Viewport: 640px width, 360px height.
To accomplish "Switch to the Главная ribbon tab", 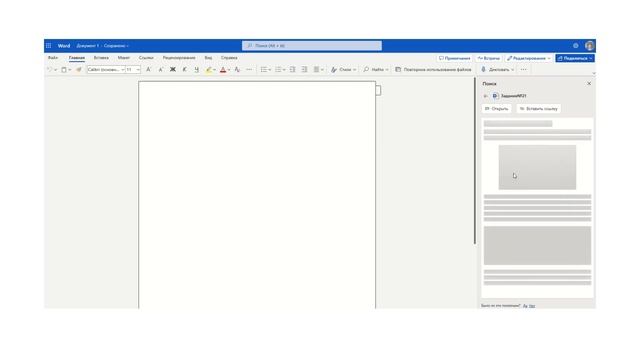I will pos(77,58).
